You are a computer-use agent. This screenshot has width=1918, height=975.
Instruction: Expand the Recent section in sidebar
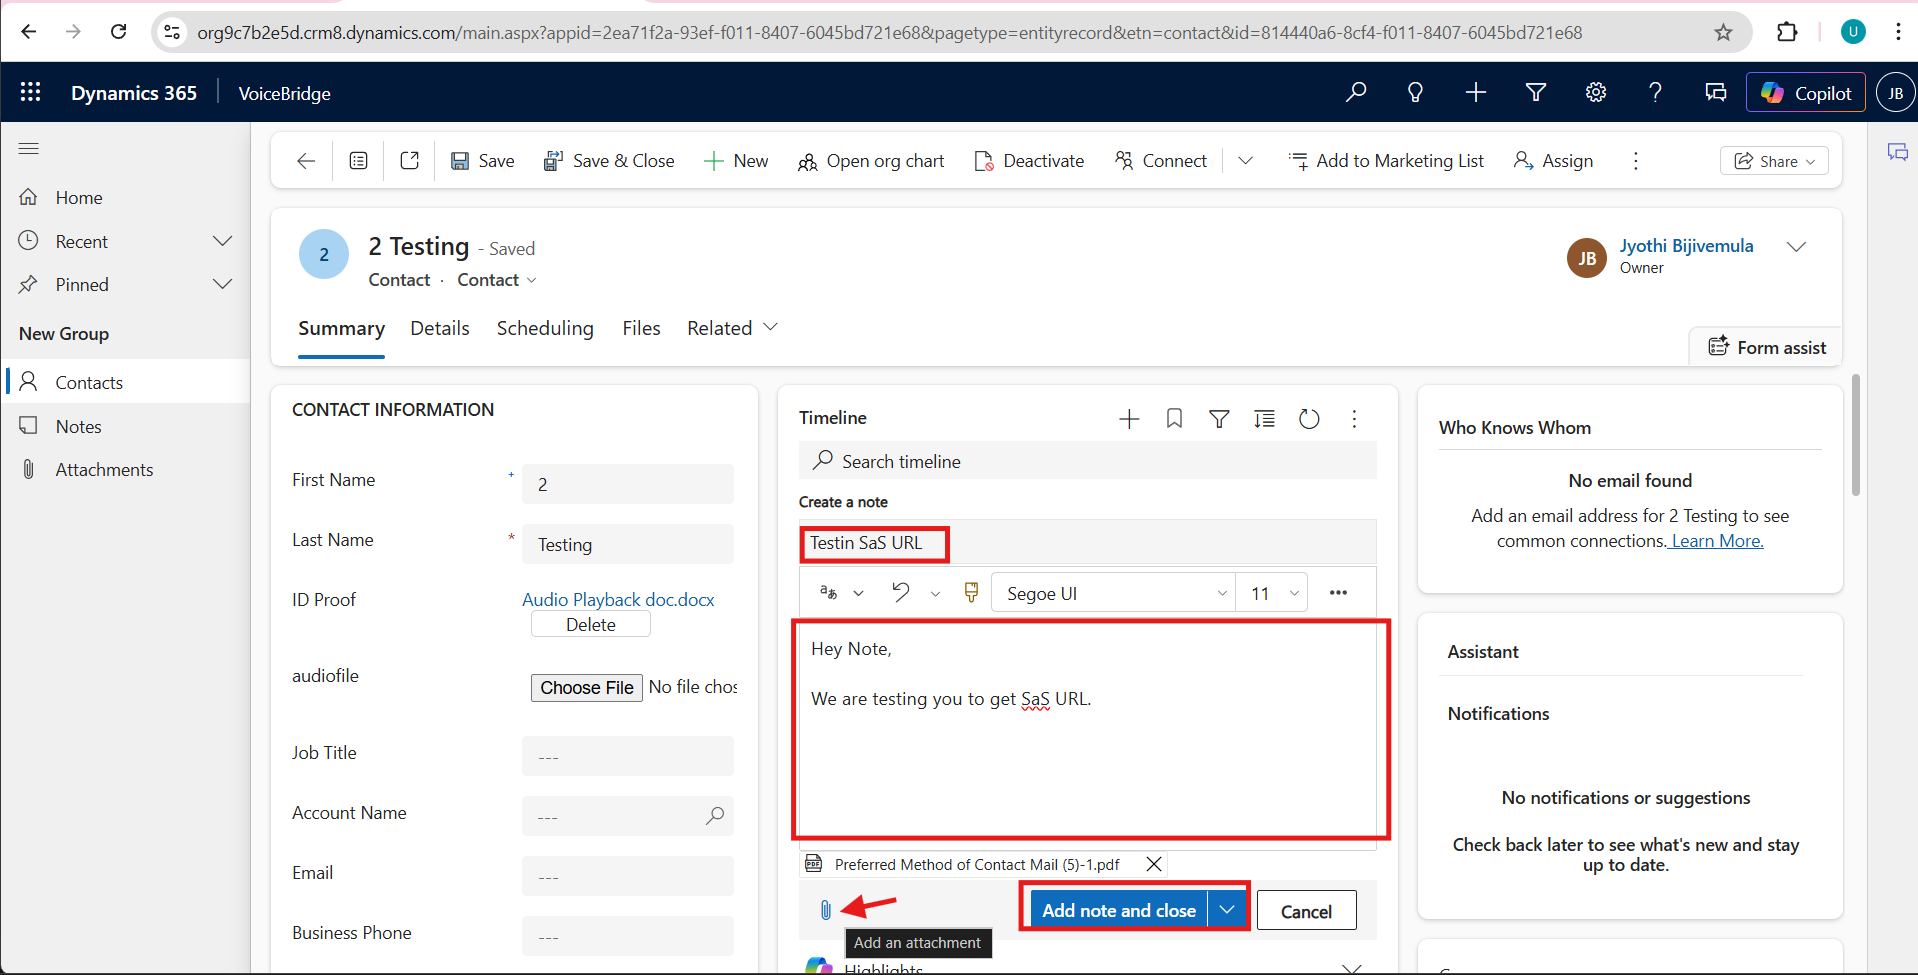pos(222,241)
